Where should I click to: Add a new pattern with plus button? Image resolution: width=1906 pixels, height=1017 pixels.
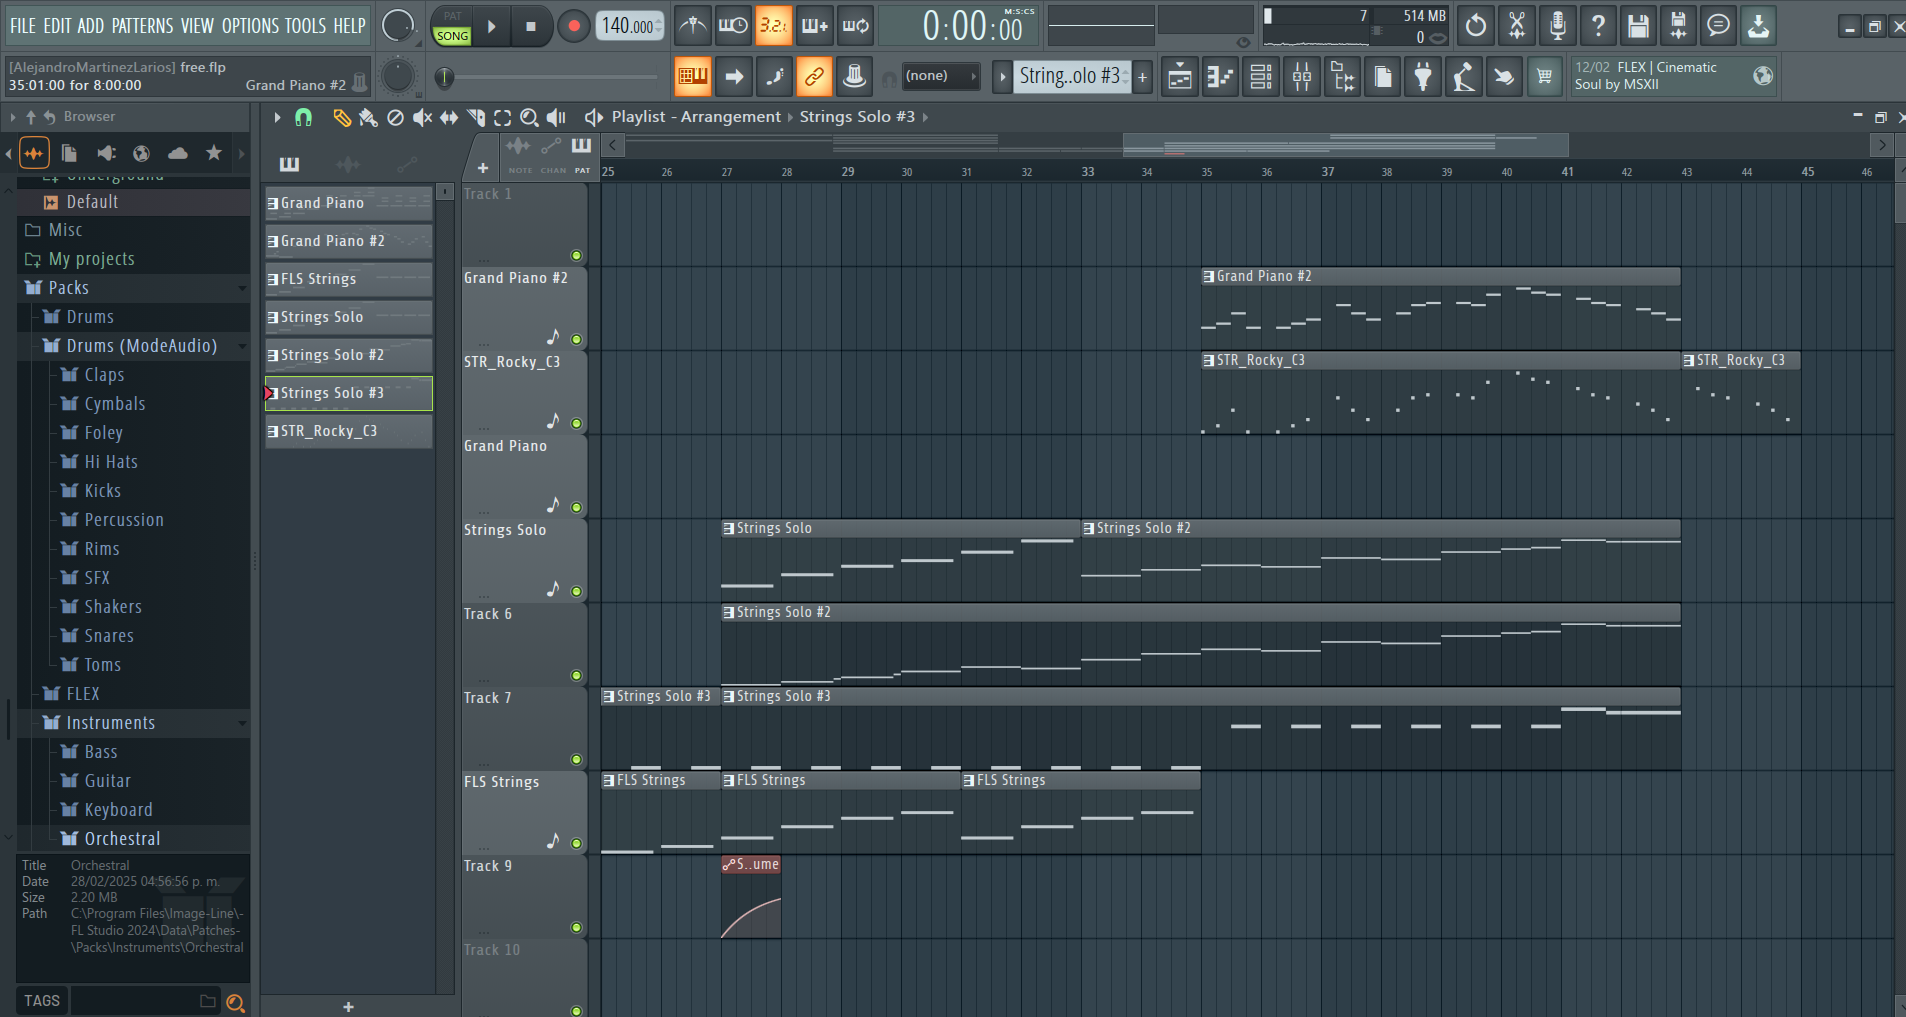(x=1142, y=77)
